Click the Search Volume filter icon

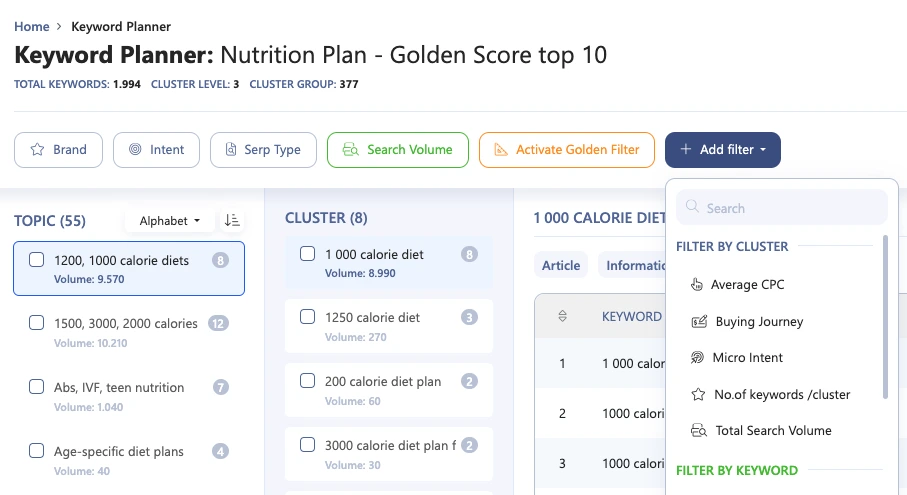tap(350, 150)
